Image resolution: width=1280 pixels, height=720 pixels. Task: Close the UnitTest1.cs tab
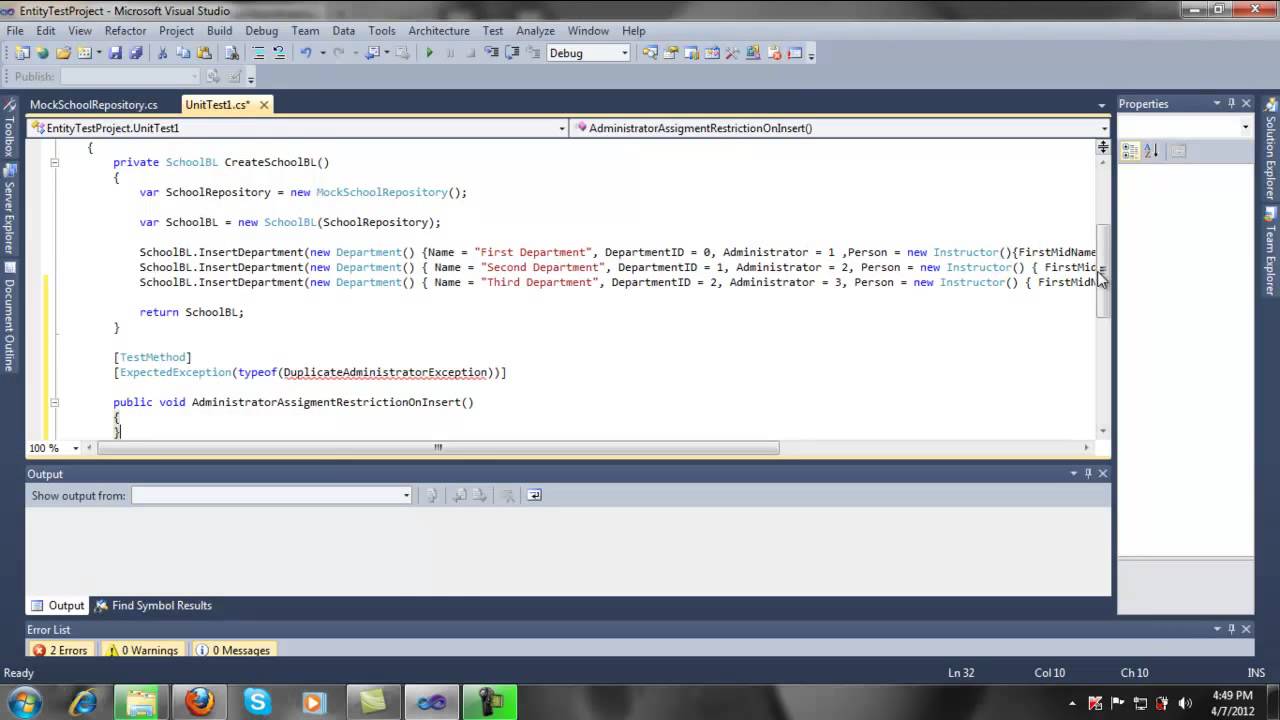pos(264,104)
